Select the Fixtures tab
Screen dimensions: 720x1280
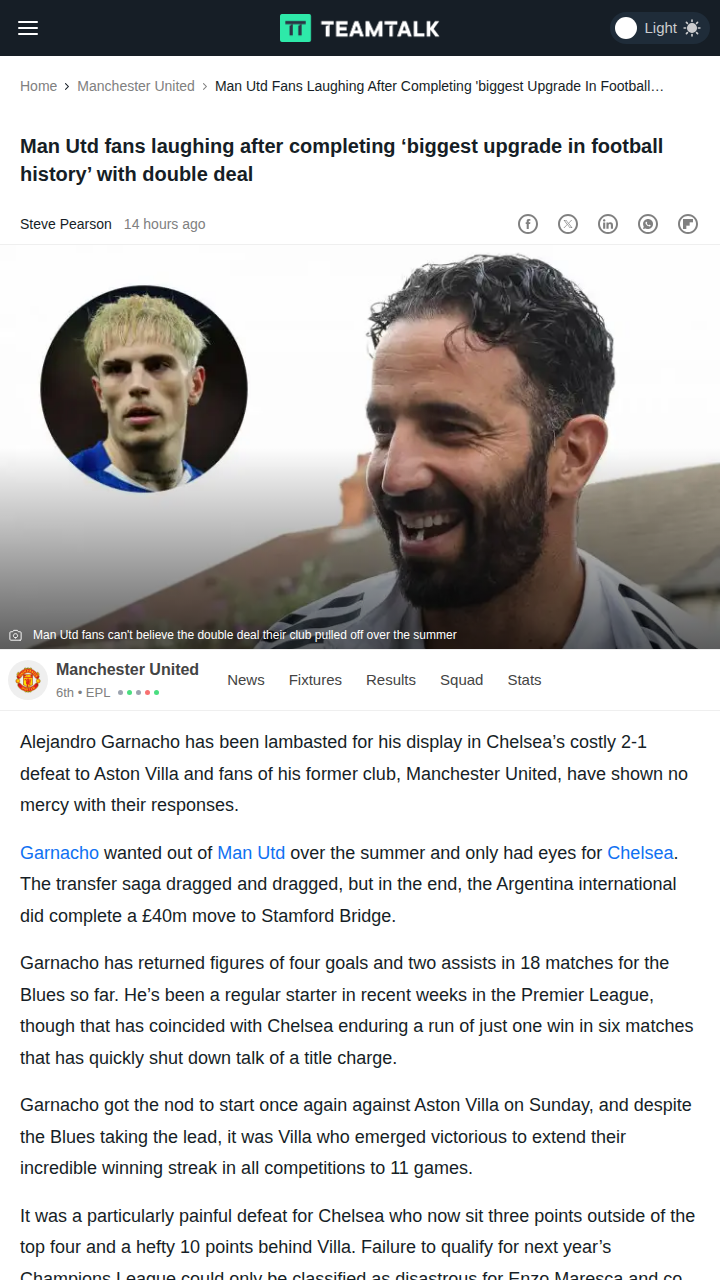(315, 680)
